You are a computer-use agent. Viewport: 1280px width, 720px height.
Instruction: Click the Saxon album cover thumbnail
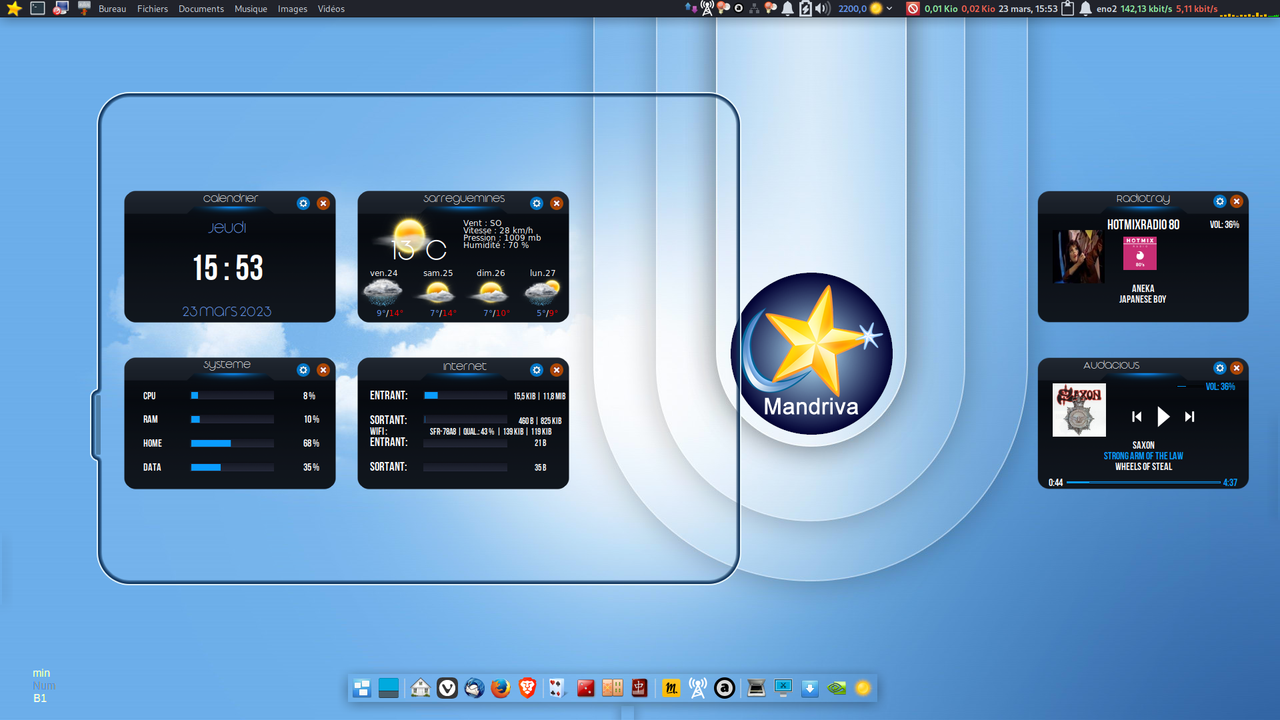click(1079, 409)
